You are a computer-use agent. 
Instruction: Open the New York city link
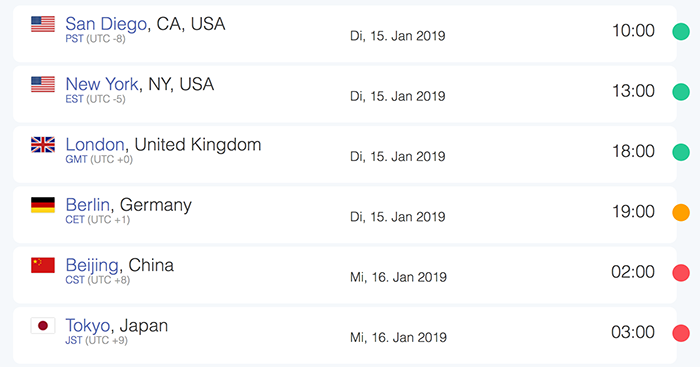[102, 84]
